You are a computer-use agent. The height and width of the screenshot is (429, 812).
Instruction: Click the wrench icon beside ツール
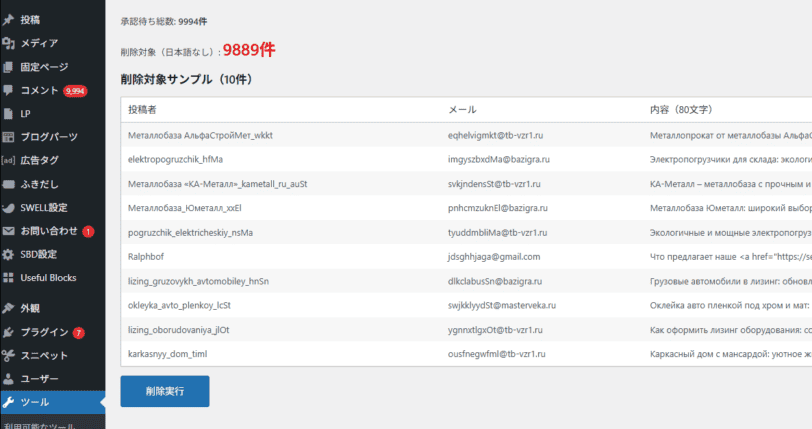(9, 402)
